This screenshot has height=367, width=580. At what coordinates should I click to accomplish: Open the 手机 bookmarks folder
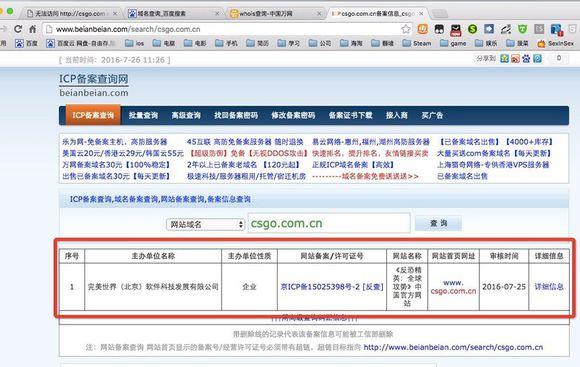coord(226,43)
